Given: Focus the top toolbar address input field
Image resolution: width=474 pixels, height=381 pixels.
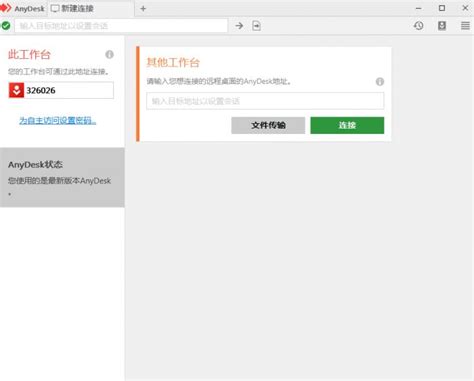Looking at the screenshot, I should (x=121, y=26).
